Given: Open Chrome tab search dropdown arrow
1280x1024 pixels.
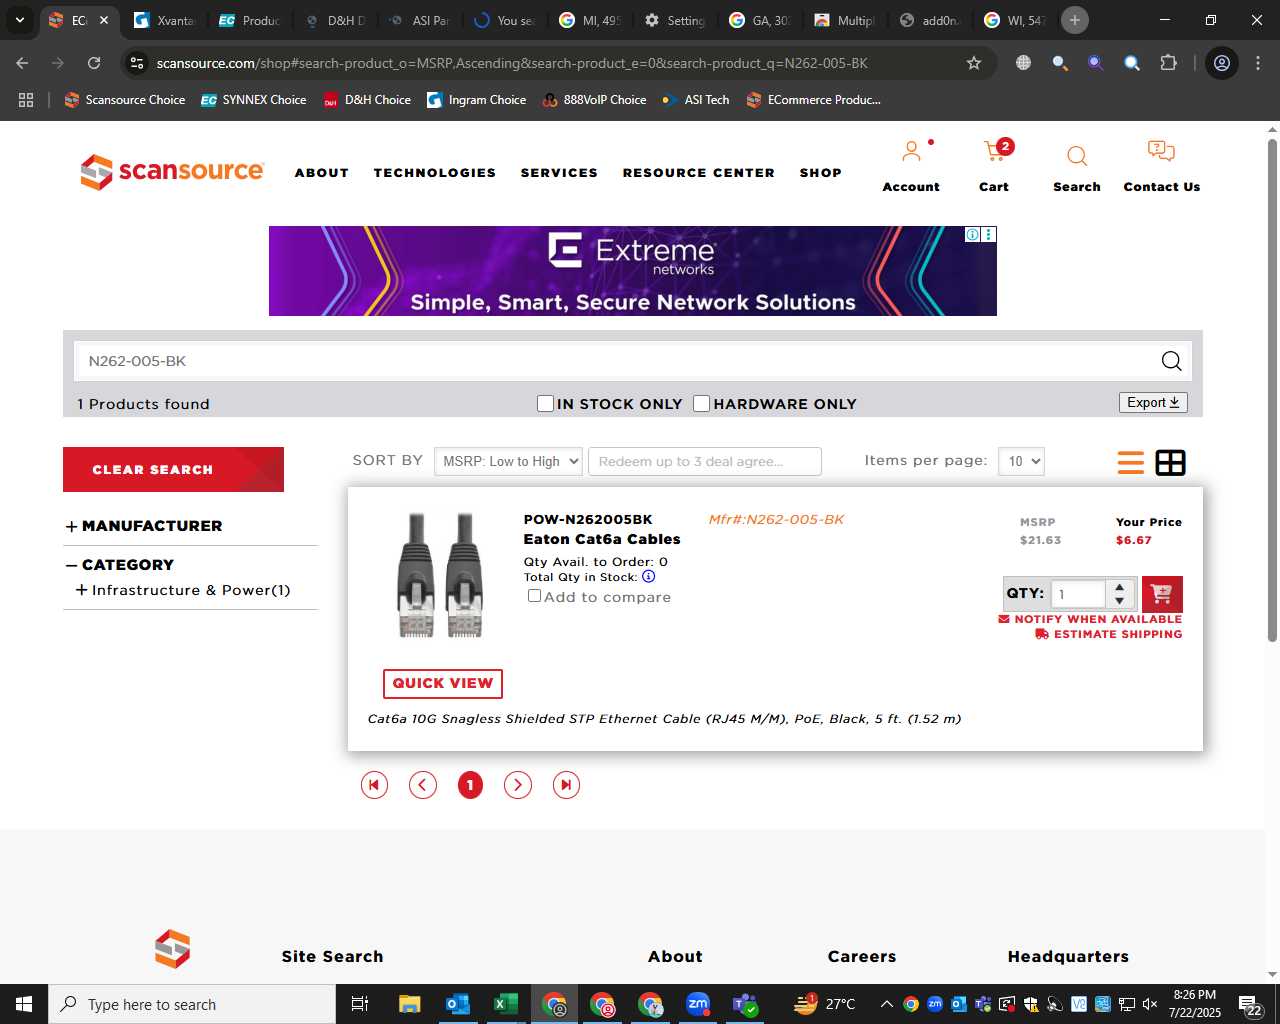Looking at the screenshot, I should click(19, 20).
